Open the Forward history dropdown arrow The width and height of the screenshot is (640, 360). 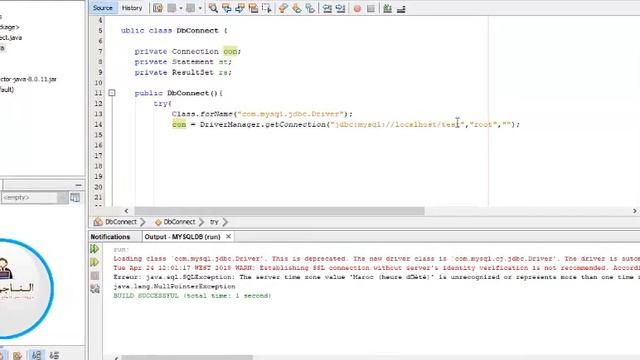(200, 8)
